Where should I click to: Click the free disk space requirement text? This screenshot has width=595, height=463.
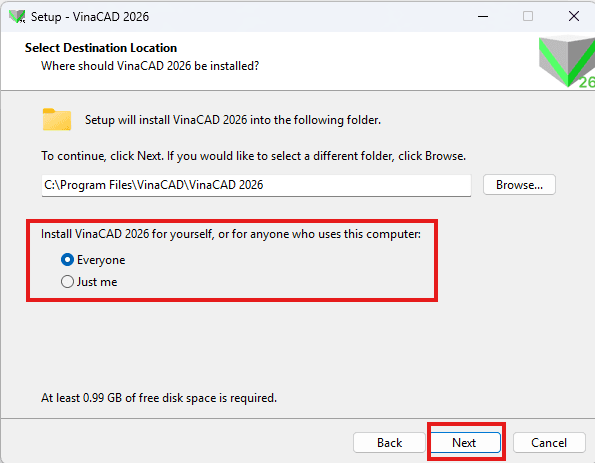coord(159,398)
